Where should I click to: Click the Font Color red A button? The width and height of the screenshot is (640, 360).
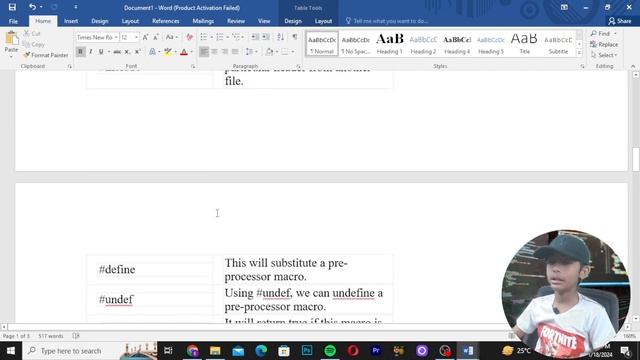click(x=184, y=52)
